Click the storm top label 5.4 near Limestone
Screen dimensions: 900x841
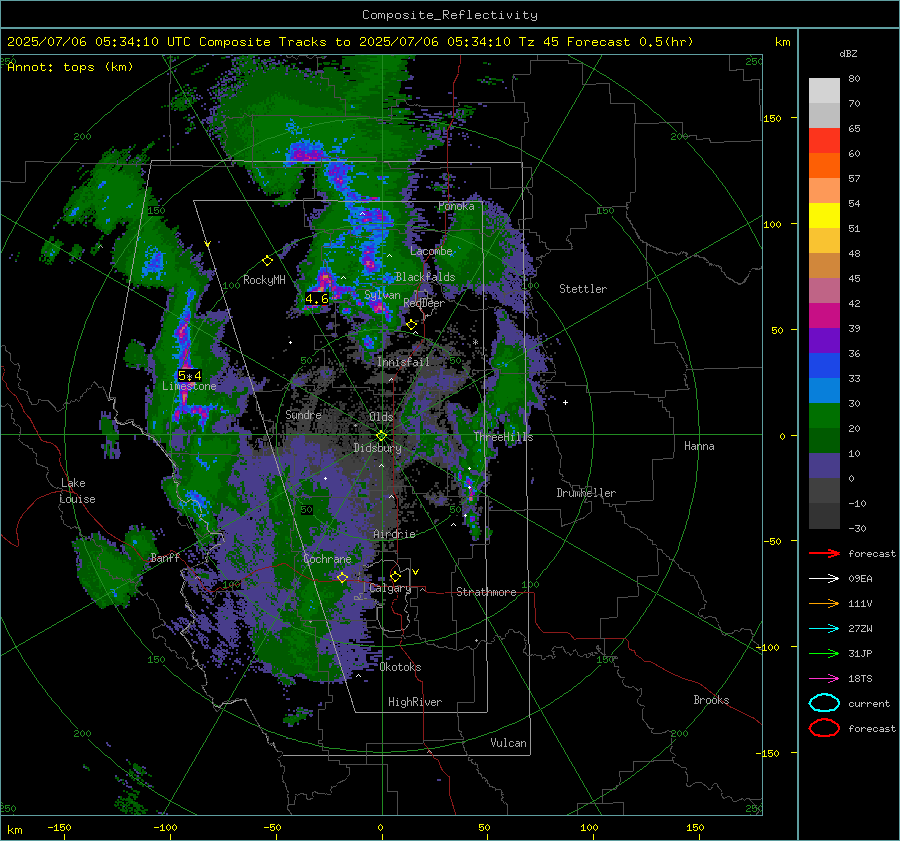pos(189,375)
